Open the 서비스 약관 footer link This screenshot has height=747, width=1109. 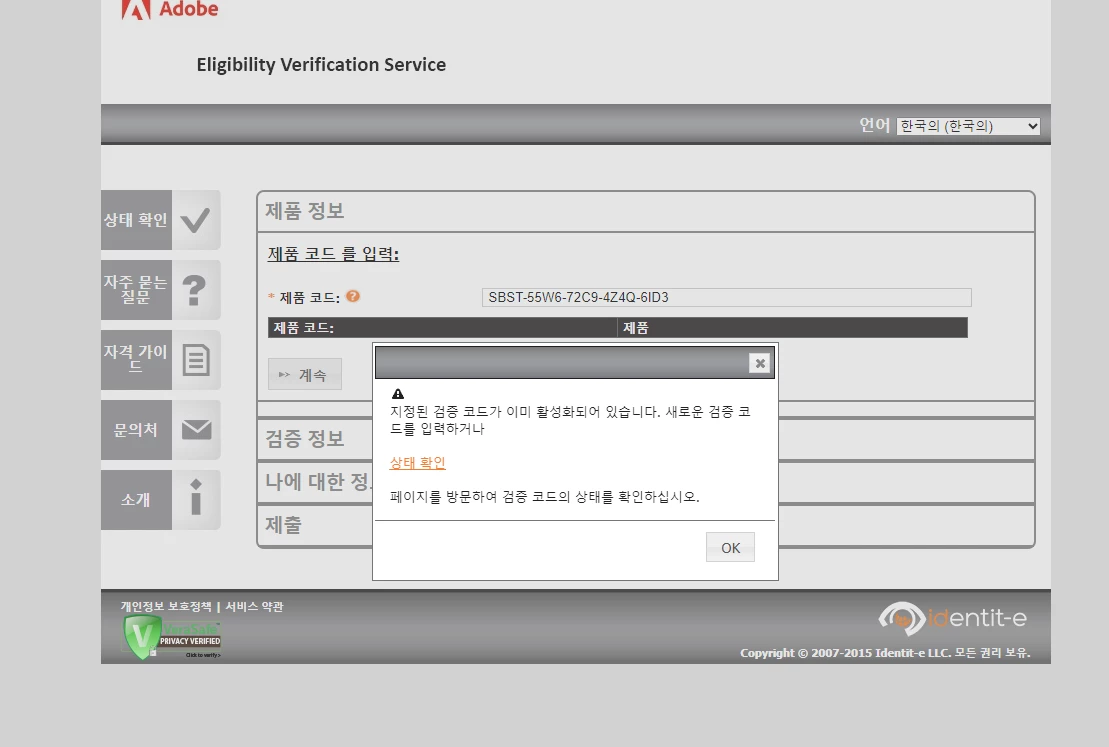click(254, 606)
